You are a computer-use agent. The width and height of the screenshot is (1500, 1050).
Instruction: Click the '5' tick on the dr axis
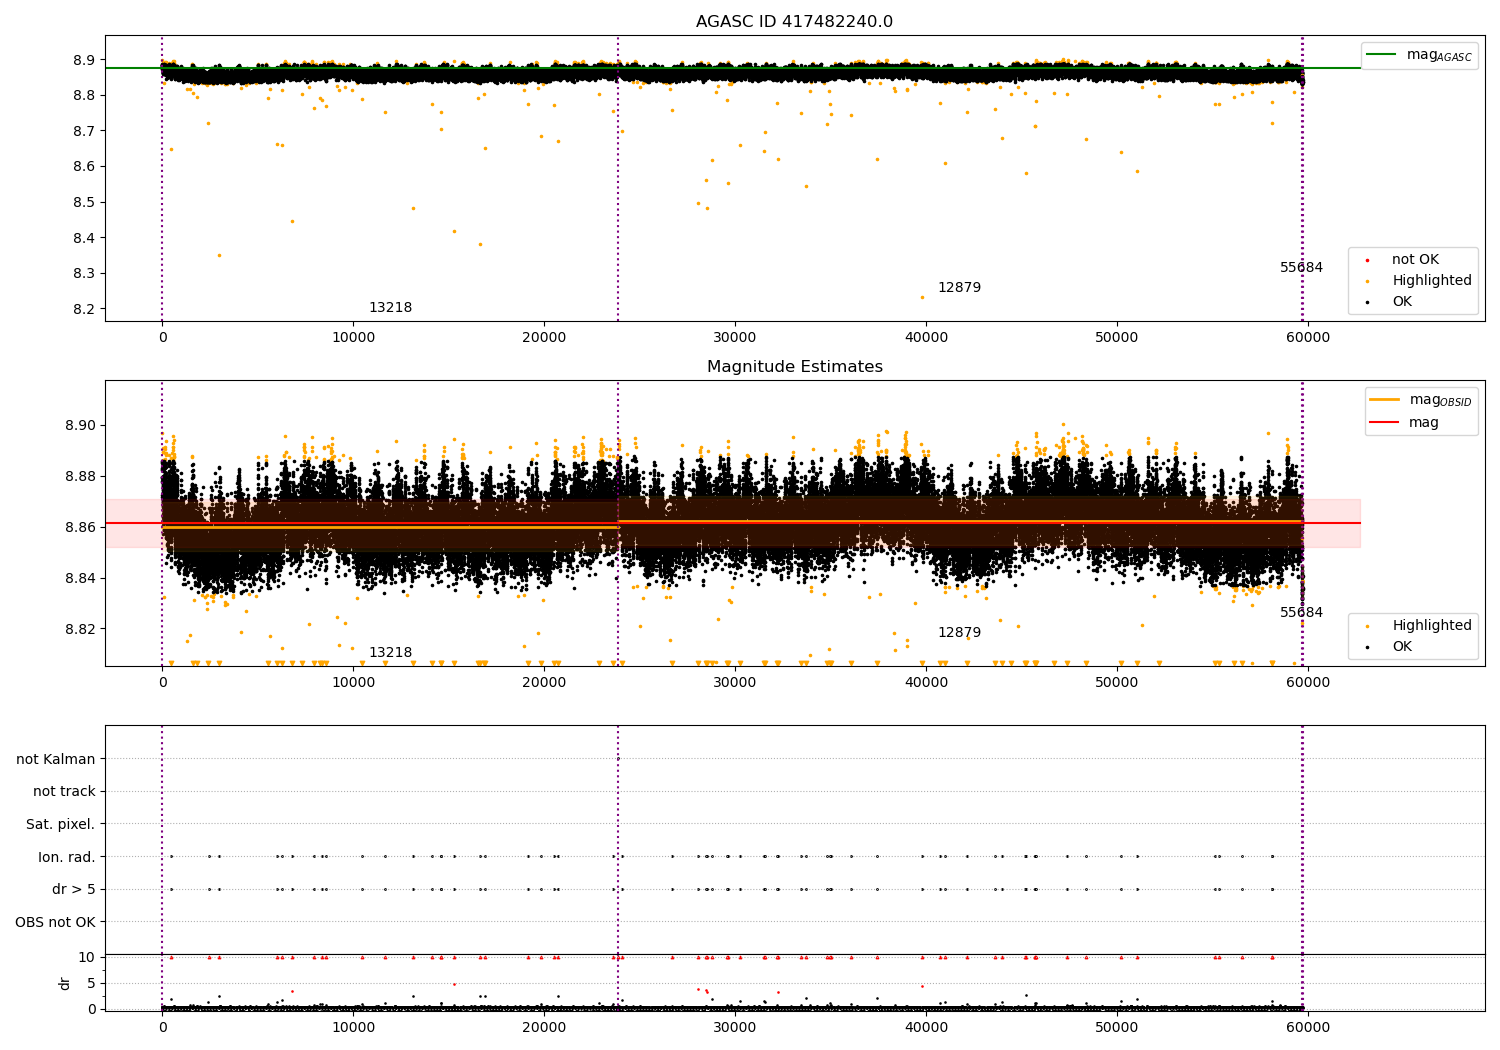point(91,983)
